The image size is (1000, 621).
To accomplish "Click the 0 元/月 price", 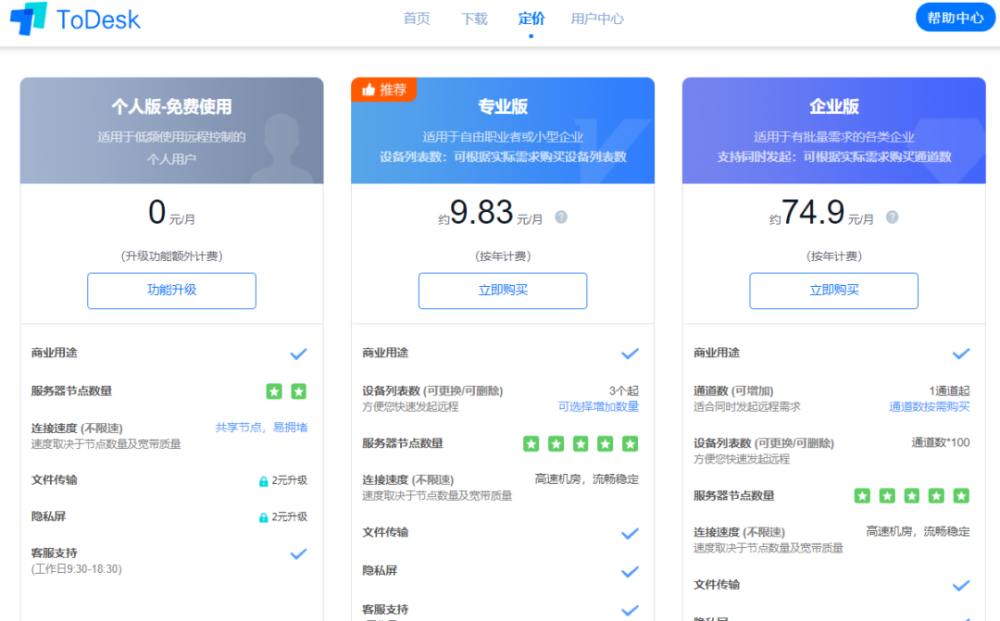I will click(x=172, y=212).
